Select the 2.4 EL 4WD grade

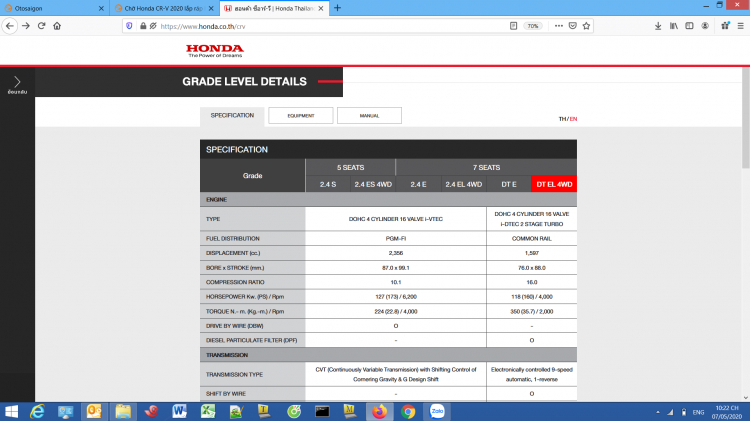[463, 184]
